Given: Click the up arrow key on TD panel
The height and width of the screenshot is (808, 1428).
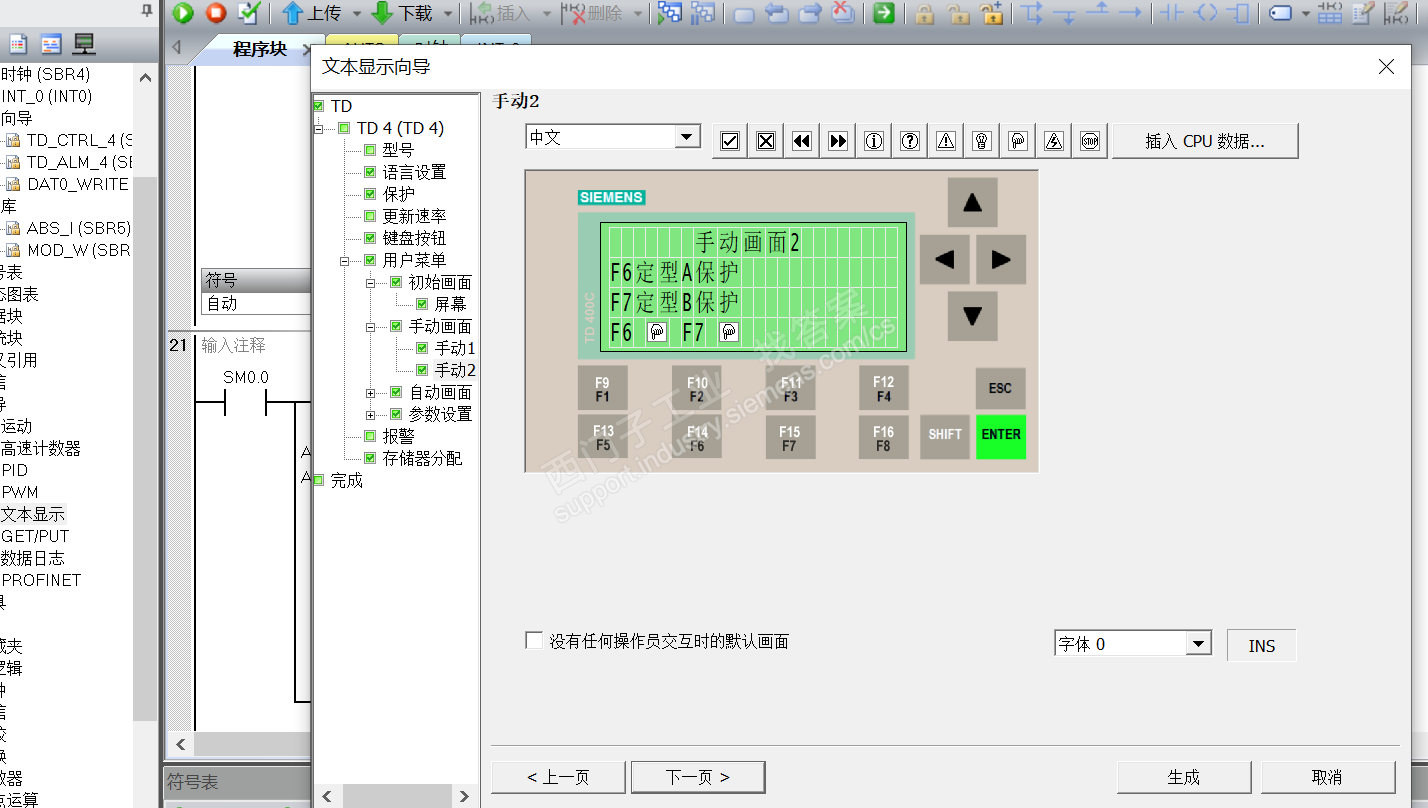Looking at the screenshot, I should tap(972, 203).
